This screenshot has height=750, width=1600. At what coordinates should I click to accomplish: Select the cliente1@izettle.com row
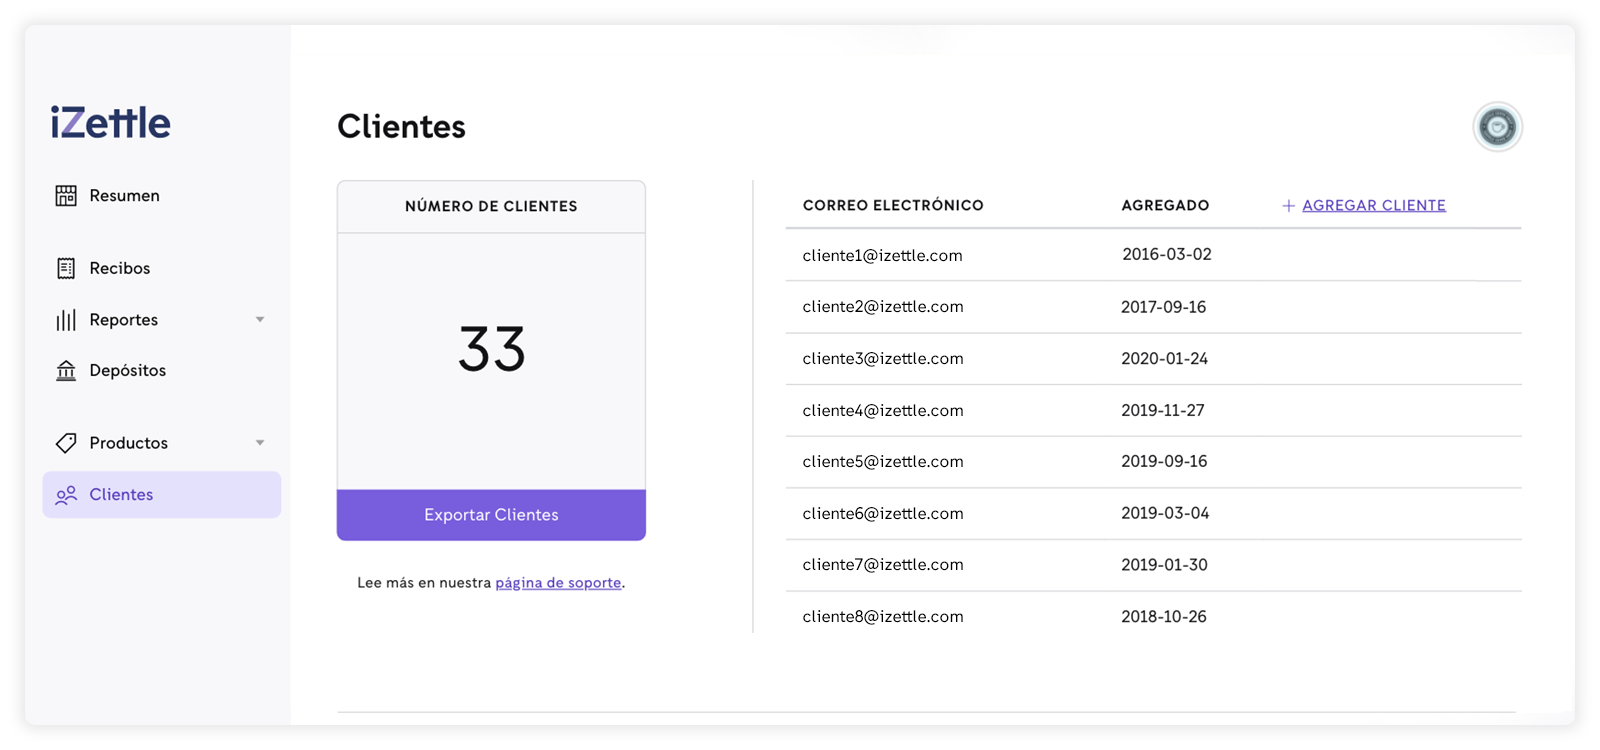[882, 256]
